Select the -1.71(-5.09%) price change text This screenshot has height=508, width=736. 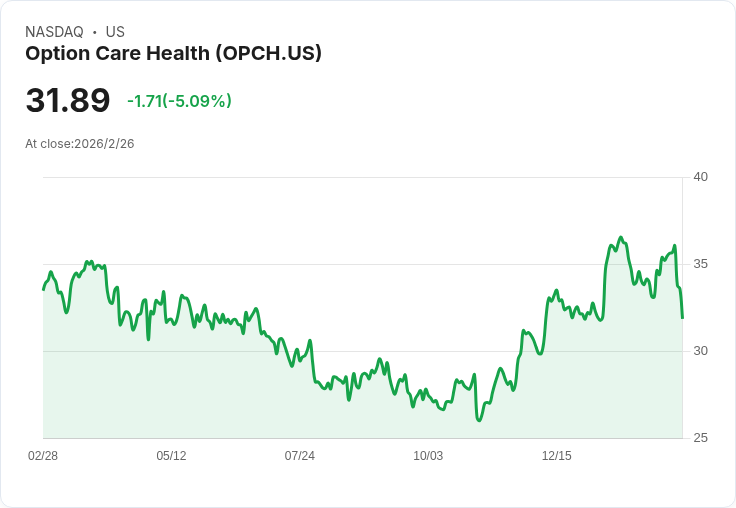point(179,101)
